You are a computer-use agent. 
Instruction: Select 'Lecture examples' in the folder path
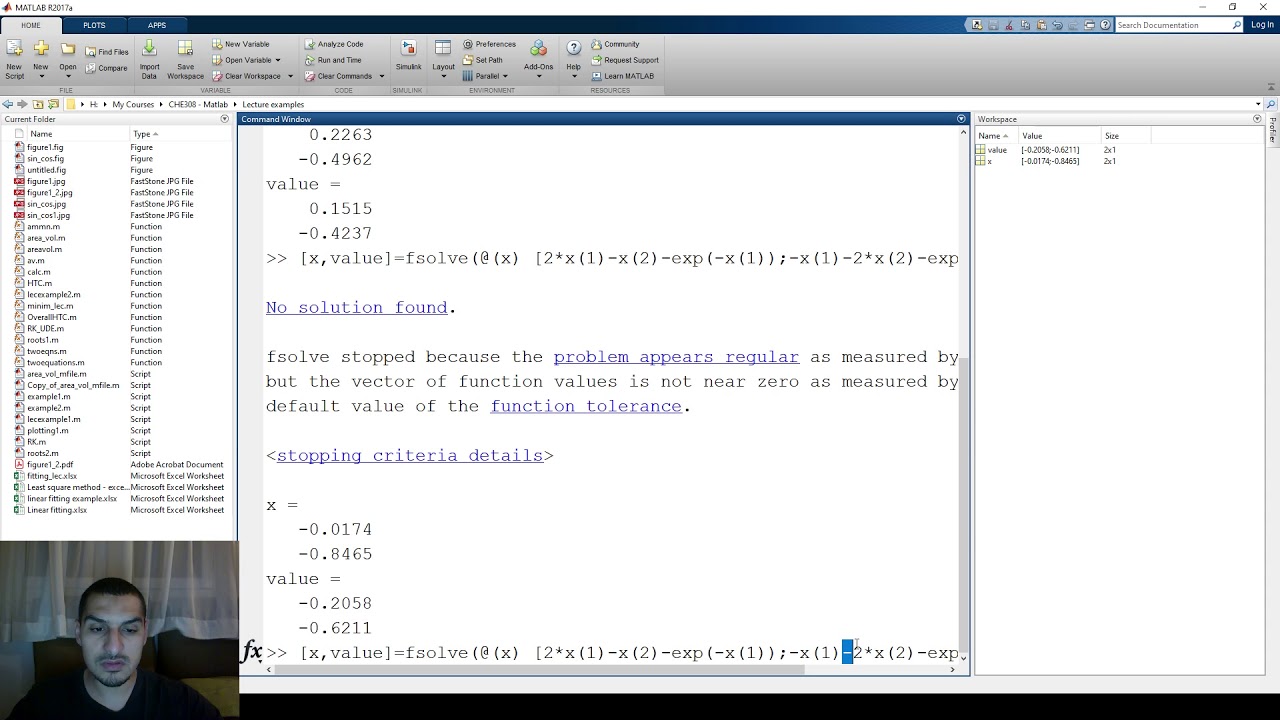click(273, 104)
